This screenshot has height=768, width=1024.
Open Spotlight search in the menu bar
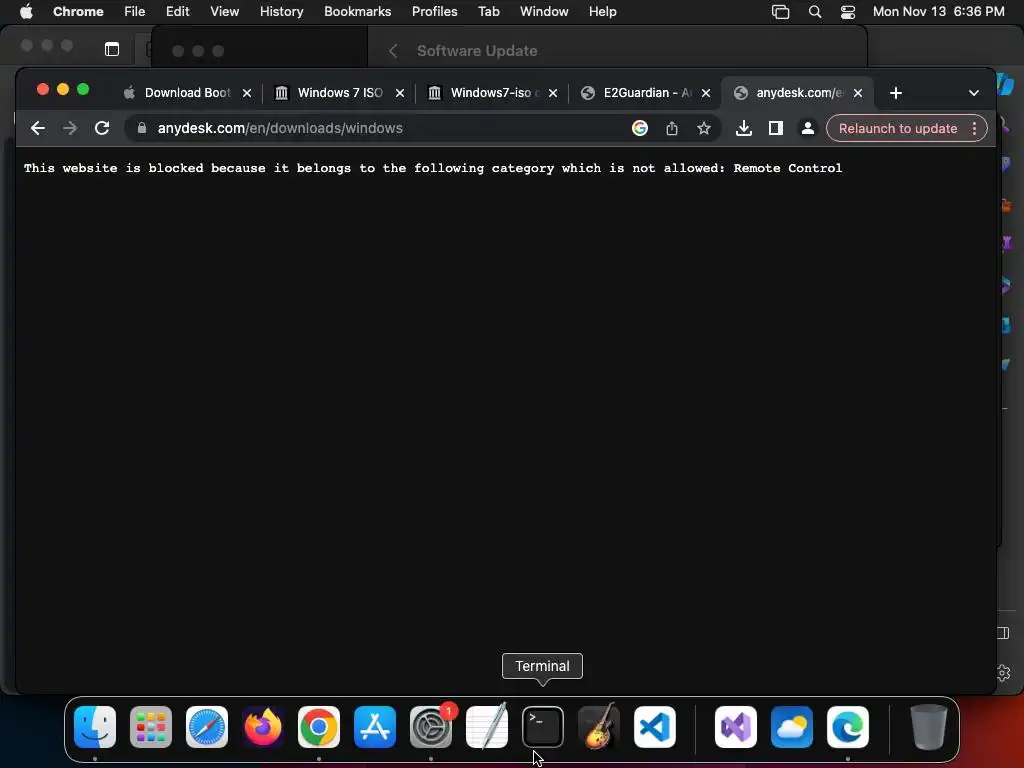click(814, 12)
